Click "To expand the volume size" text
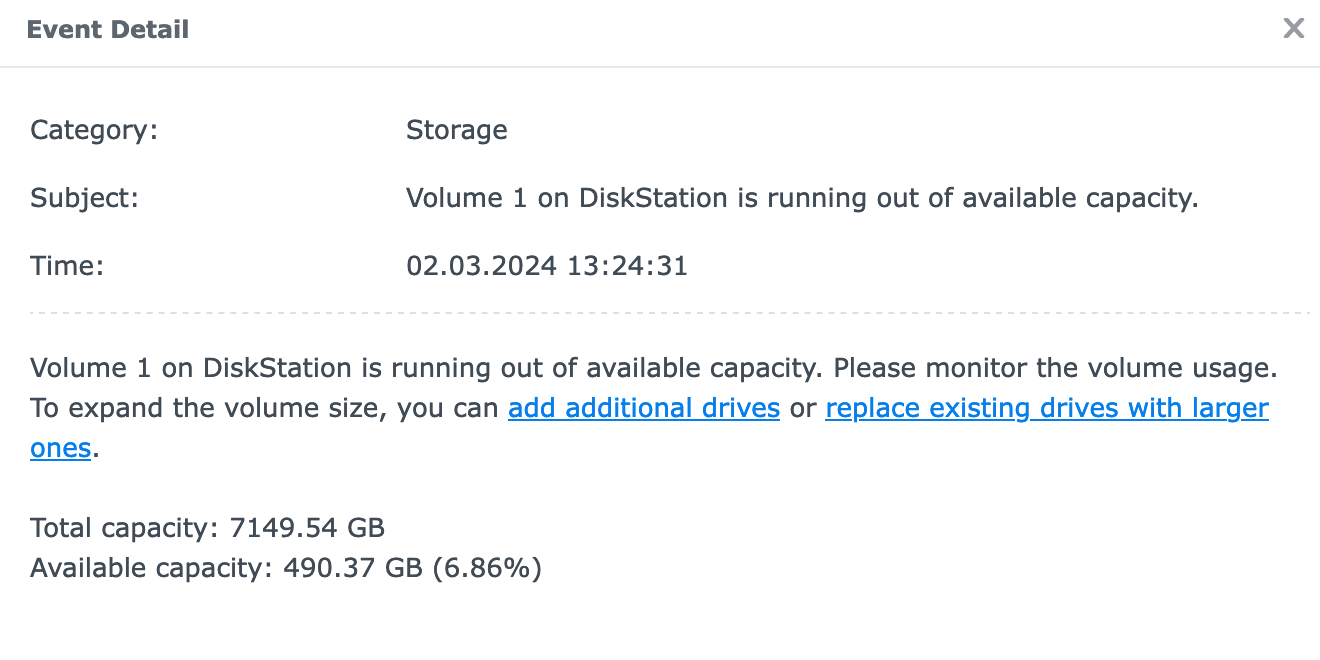The width and height of the screenshot is (1320, 660). pos(210,408)
